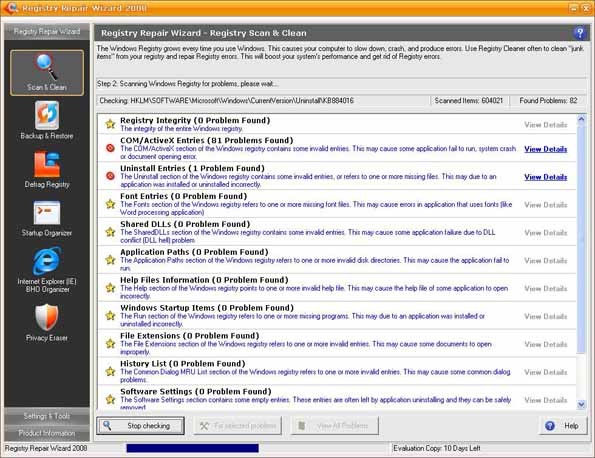
Task: Click the blue help question mark icon in header
Action: click(579, 33)
